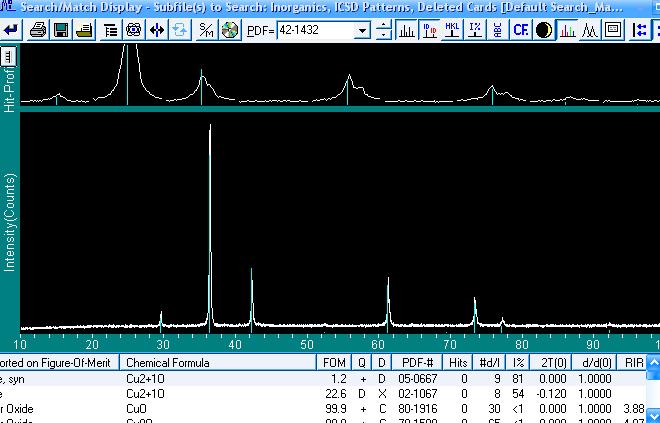Screen dimensions: 660x423
Task: Open the PDF number dropdown list
Action: coord(363,31)
